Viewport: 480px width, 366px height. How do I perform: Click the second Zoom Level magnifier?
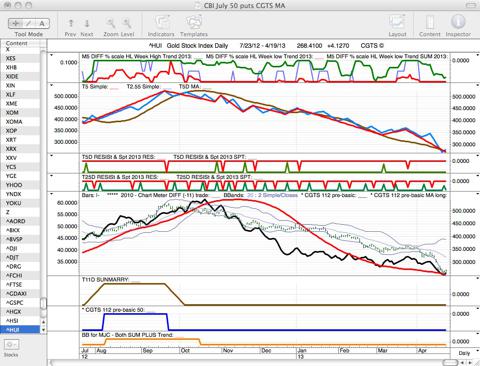click(127, 23)
